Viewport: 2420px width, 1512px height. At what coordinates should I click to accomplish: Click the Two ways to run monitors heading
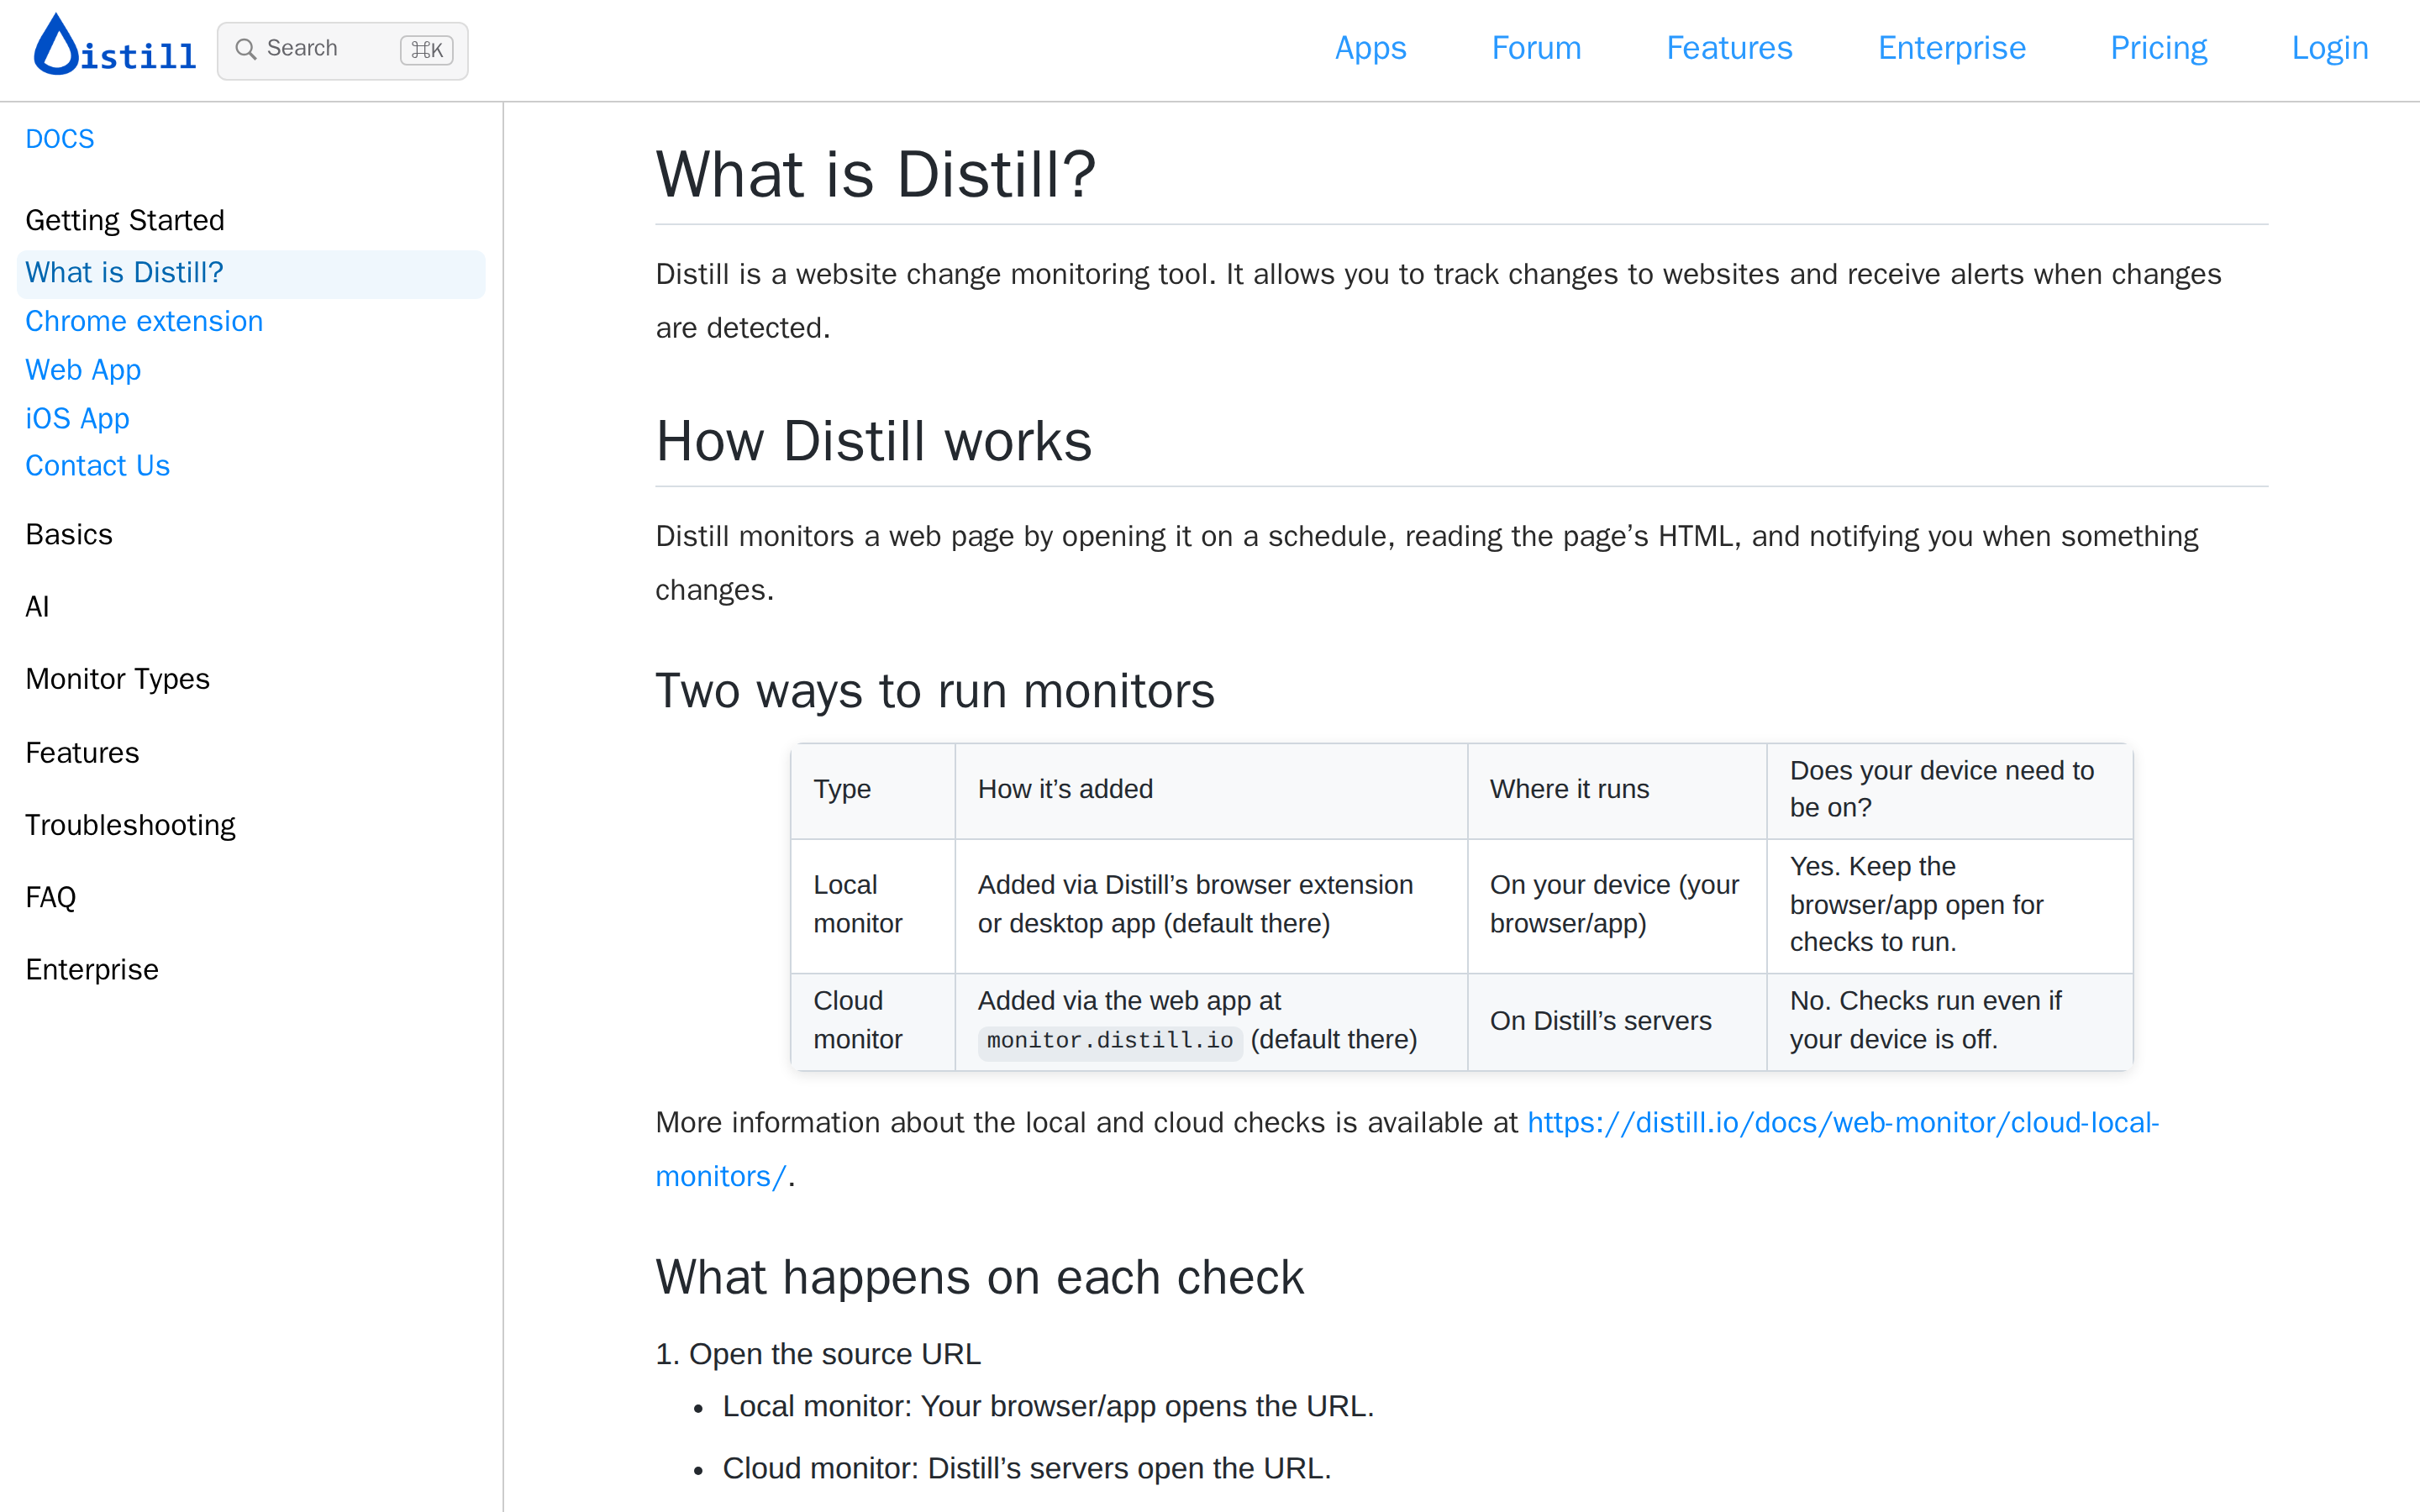934,691
